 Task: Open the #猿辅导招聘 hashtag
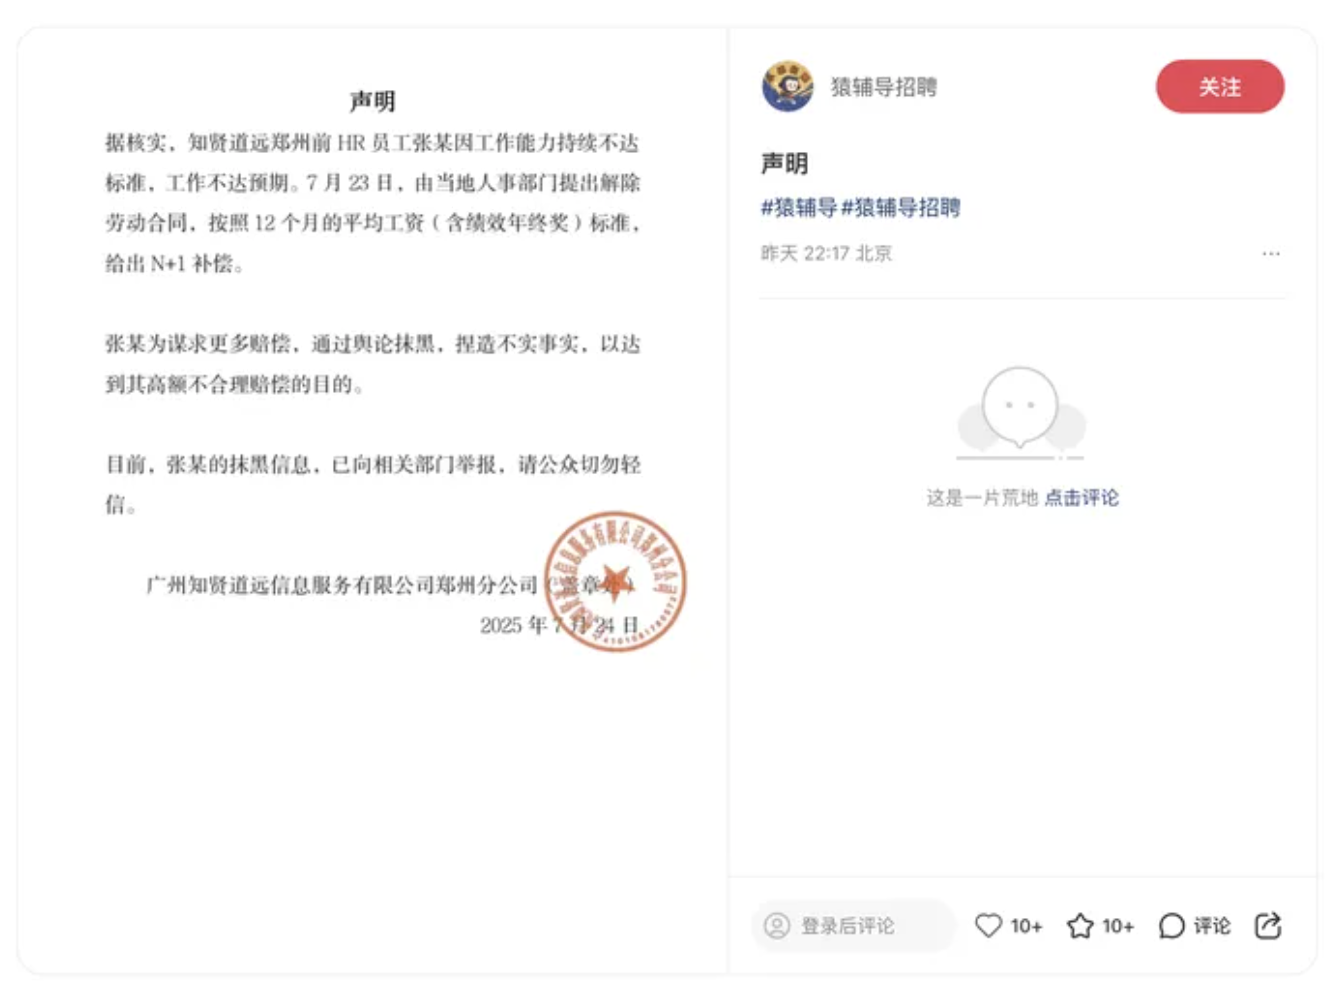coord(901,207)
